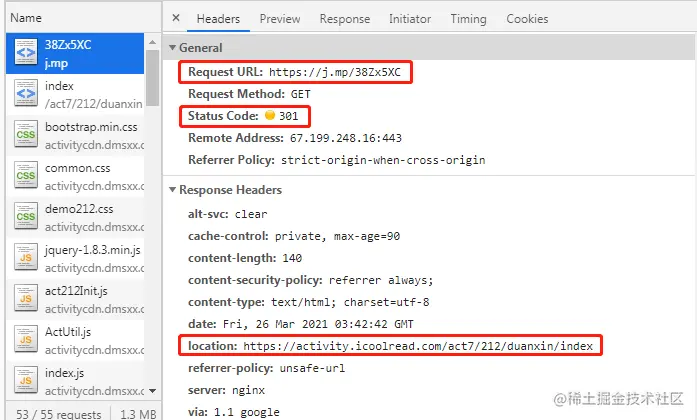This screenshot has height=420, width=697.
Task: Click the JS icon for ActUtil.js
Action: coord(26,340)
